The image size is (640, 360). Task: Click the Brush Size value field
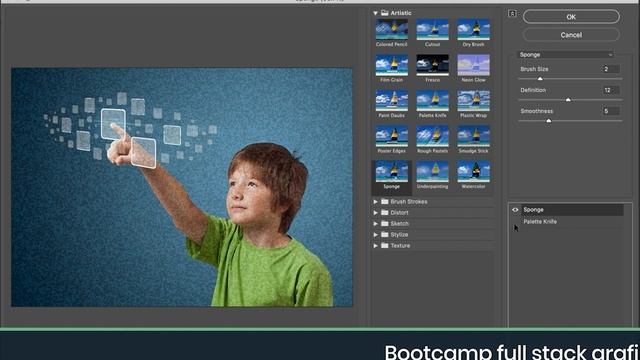pyautogui.click(x=611, y=69)
